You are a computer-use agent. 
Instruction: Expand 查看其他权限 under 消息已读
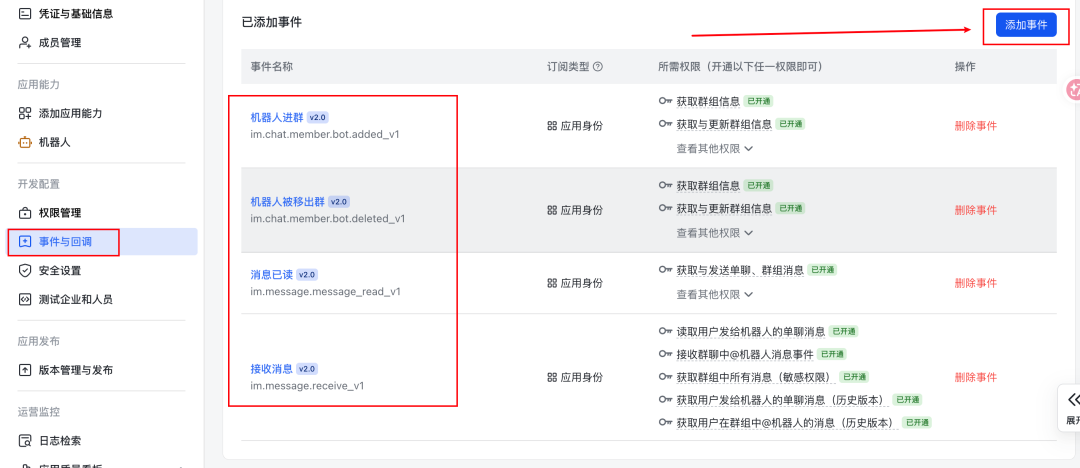click(x=714, y=295)
